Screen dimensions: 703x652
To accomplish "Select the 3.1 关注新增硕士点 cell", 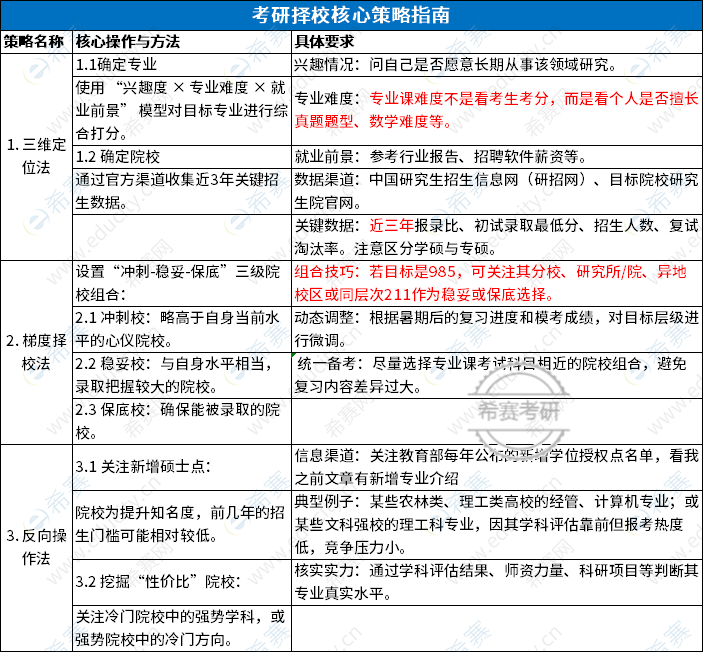I will 144,466.
